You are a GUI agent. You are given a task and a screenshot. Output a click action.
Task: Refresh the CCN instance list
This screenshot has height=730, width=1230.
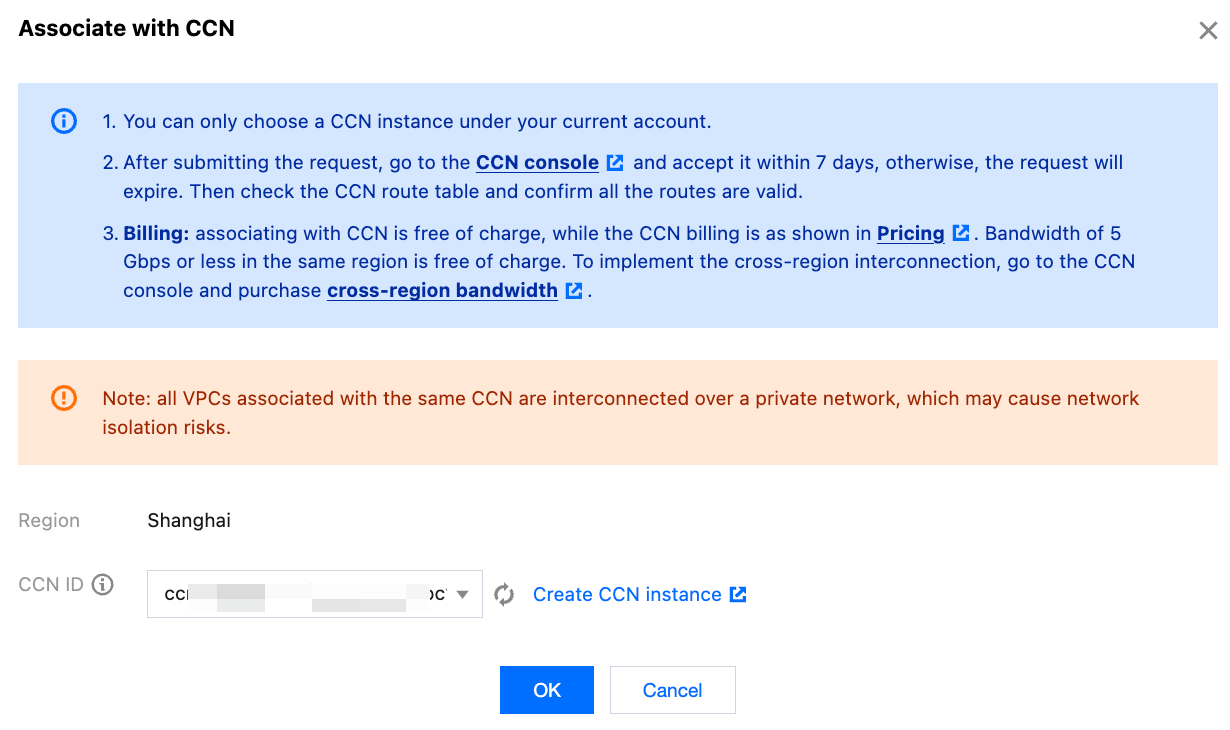click(x=504, y=594)
